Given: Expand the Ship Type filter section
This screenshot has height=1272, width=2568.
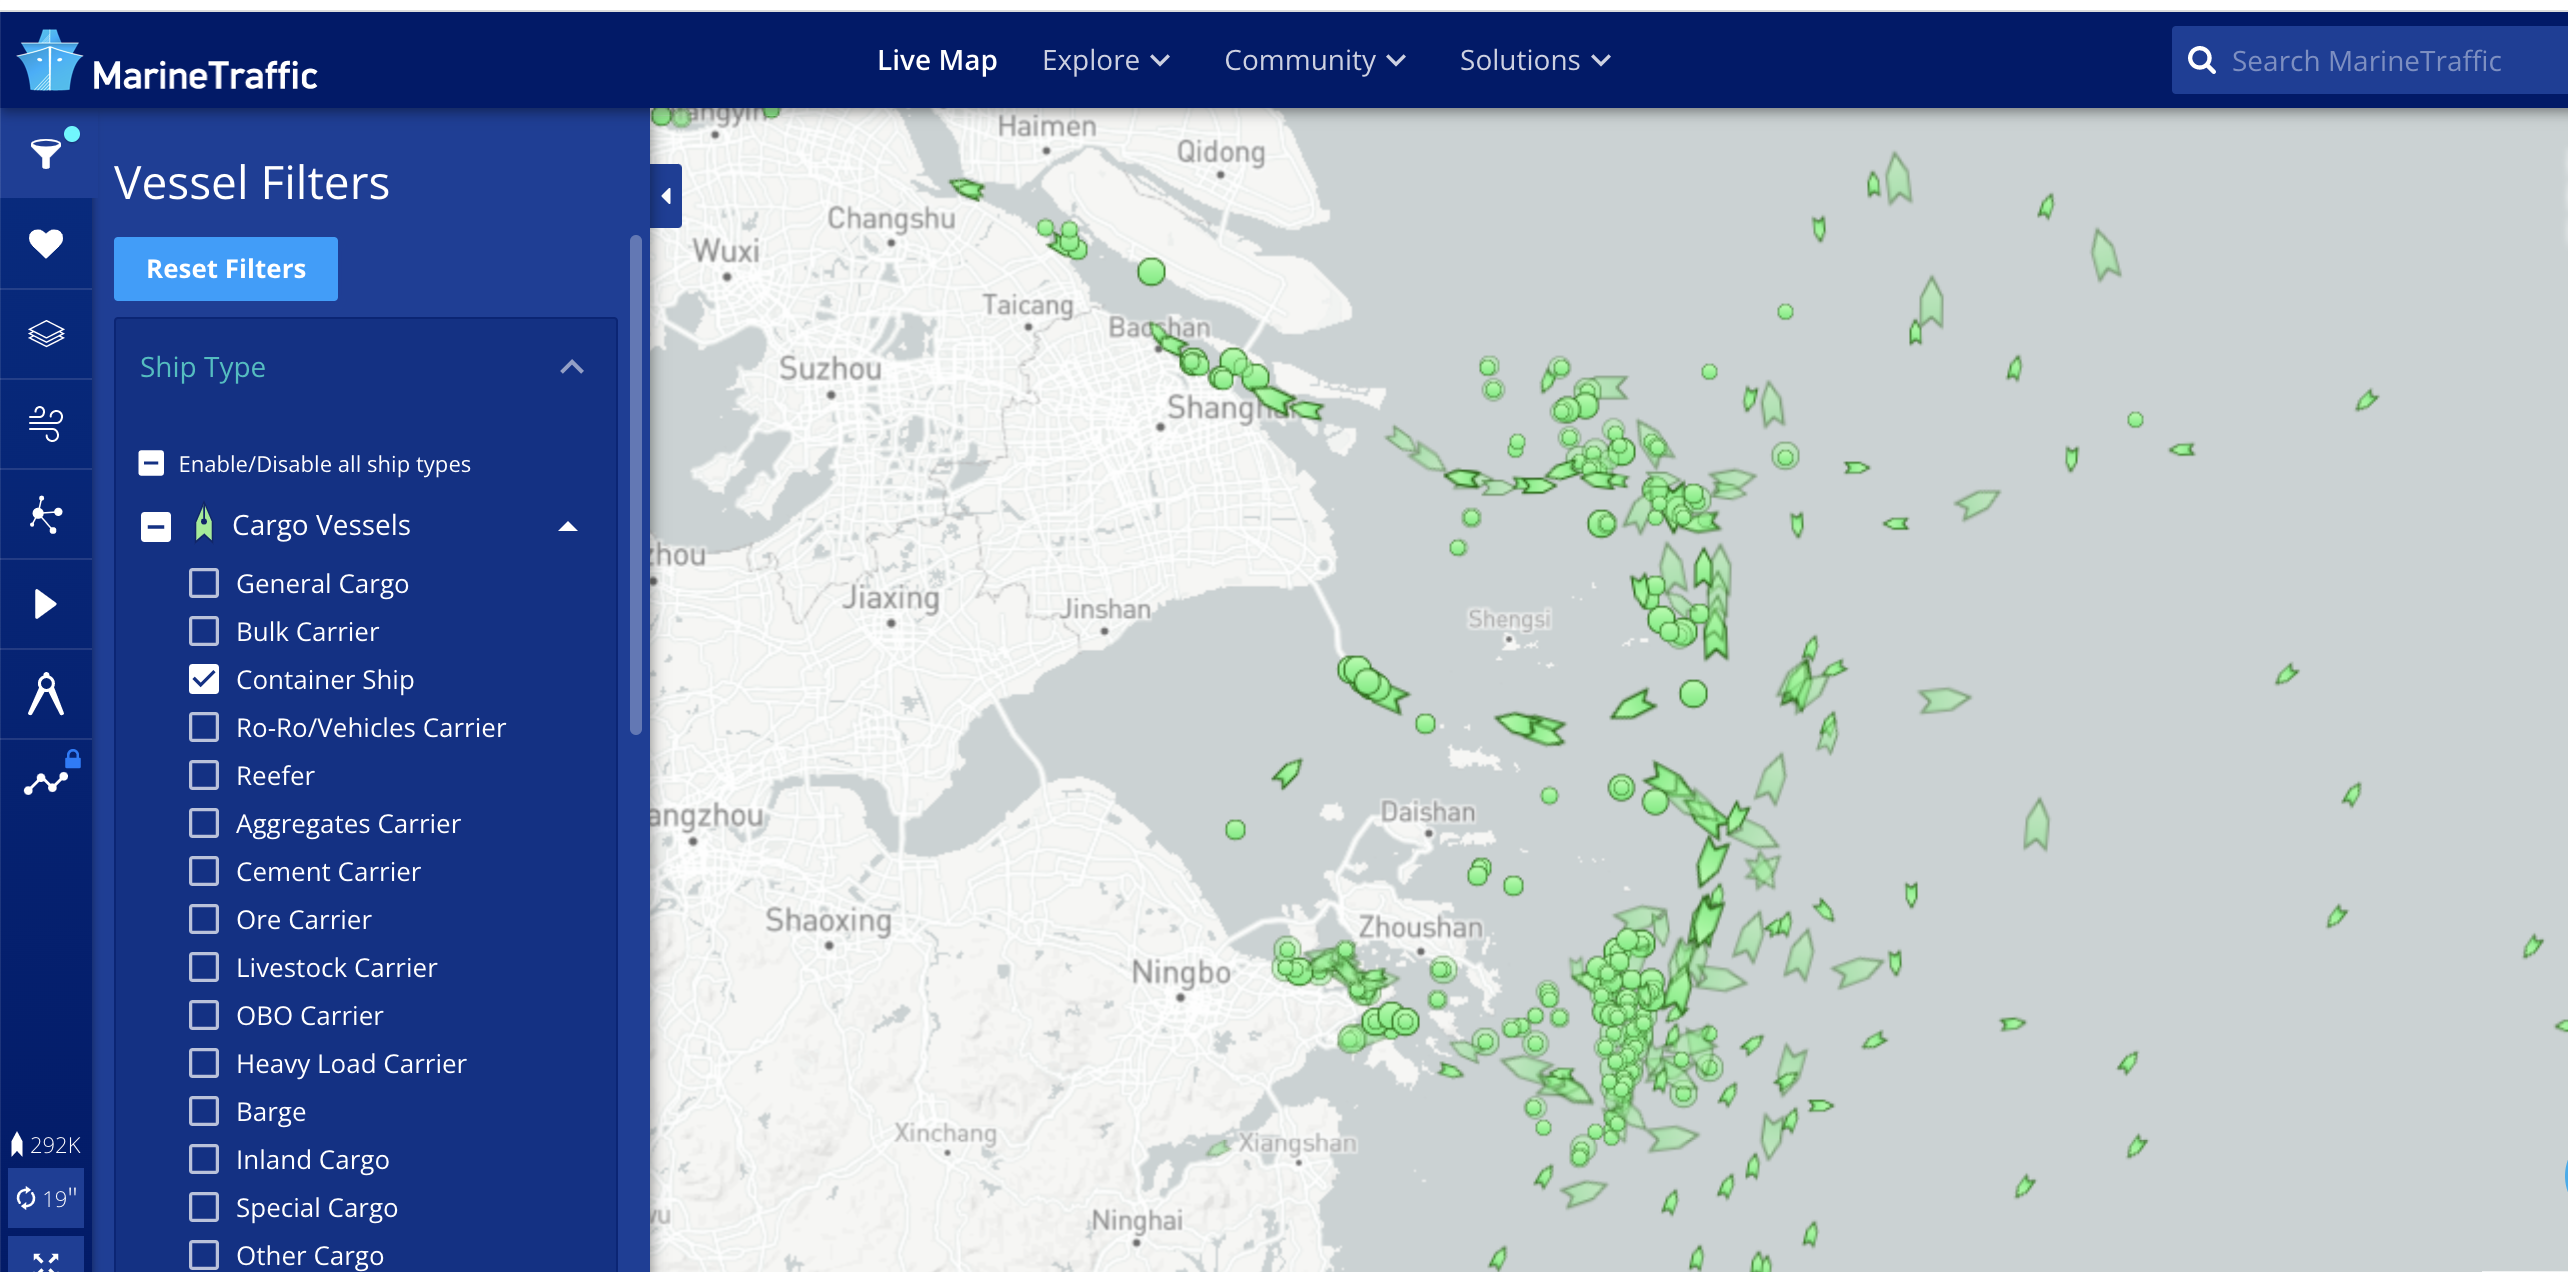Looking at the screenshot, I should [x=572, y=367].
